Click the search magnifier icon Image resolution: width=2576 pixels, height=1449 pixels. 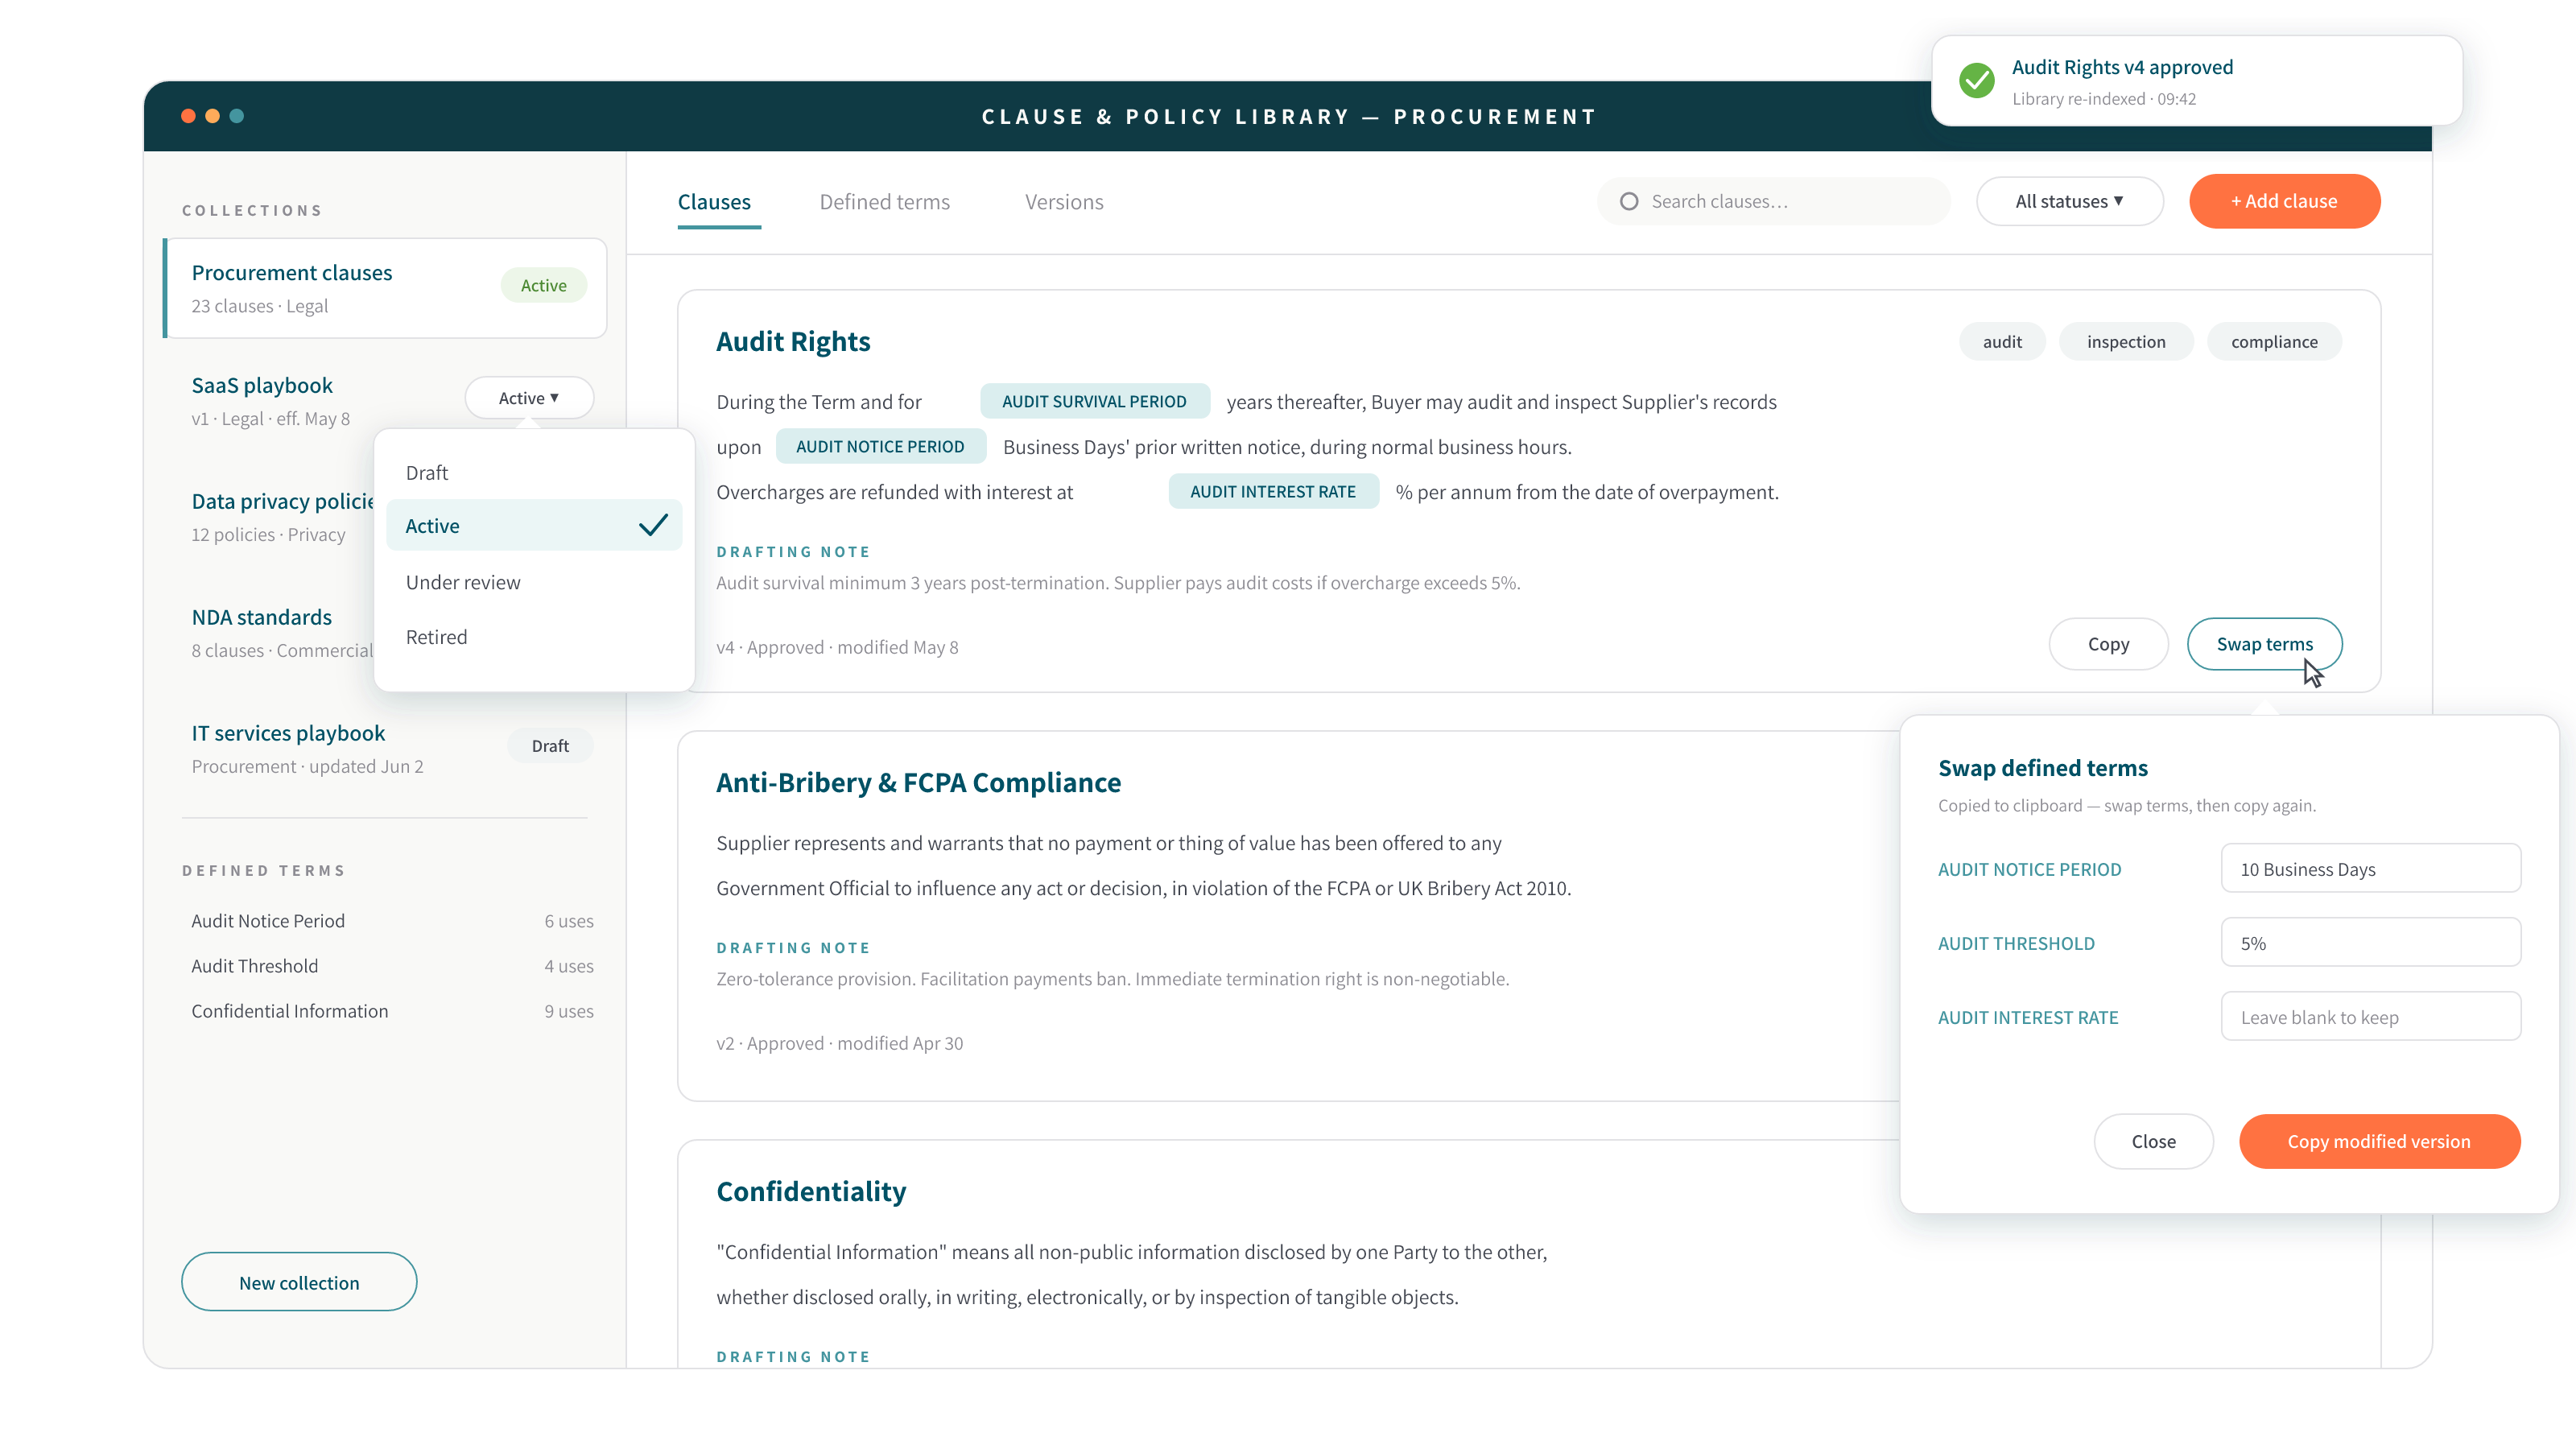click(x=1629, y=201)
